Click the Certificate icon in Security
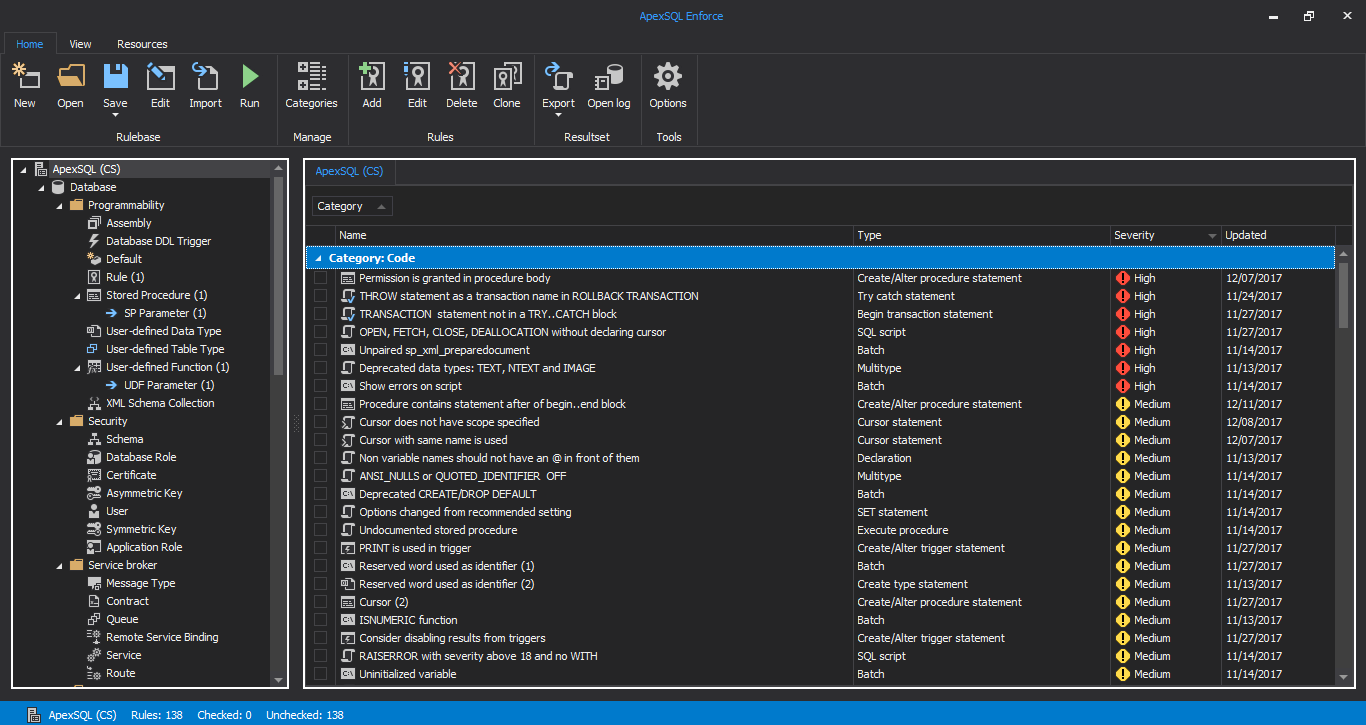This screenshot has height=725, width=1366. point(95,475)
